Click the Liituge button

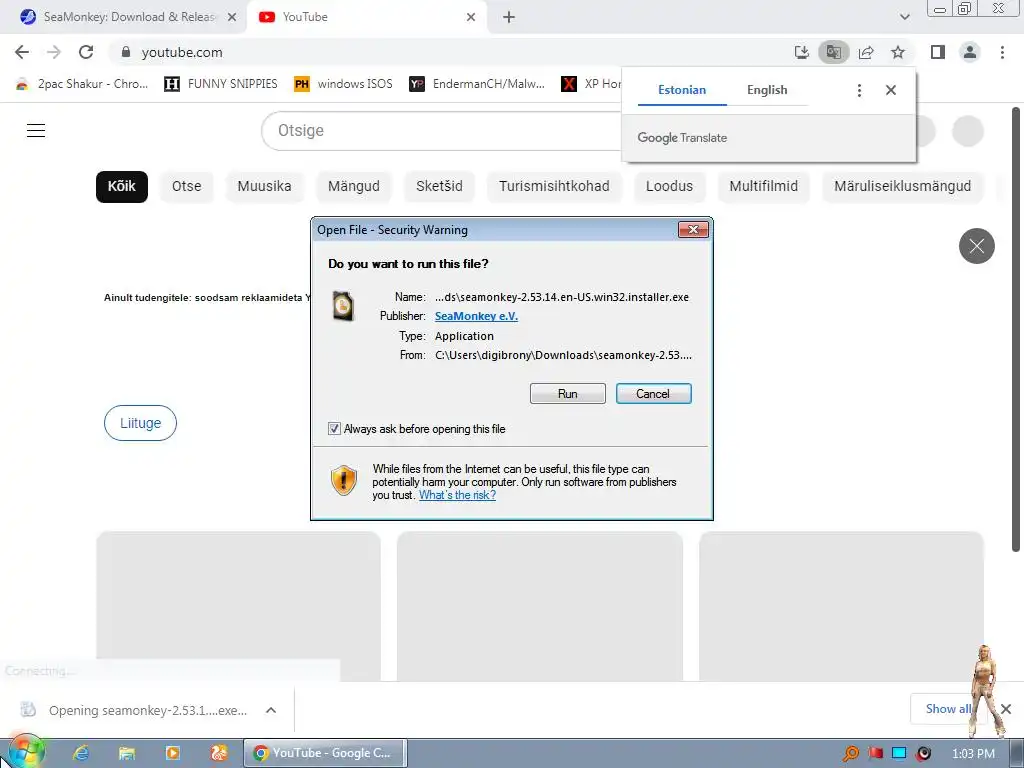tap(140, 423)
